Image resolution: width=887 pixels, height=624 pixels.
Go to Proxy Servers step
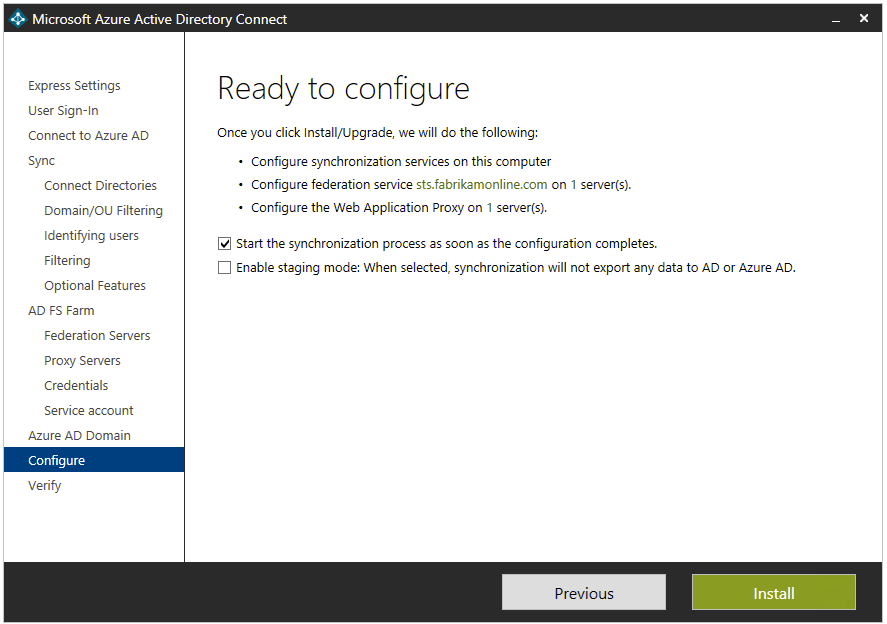[83, 360]
